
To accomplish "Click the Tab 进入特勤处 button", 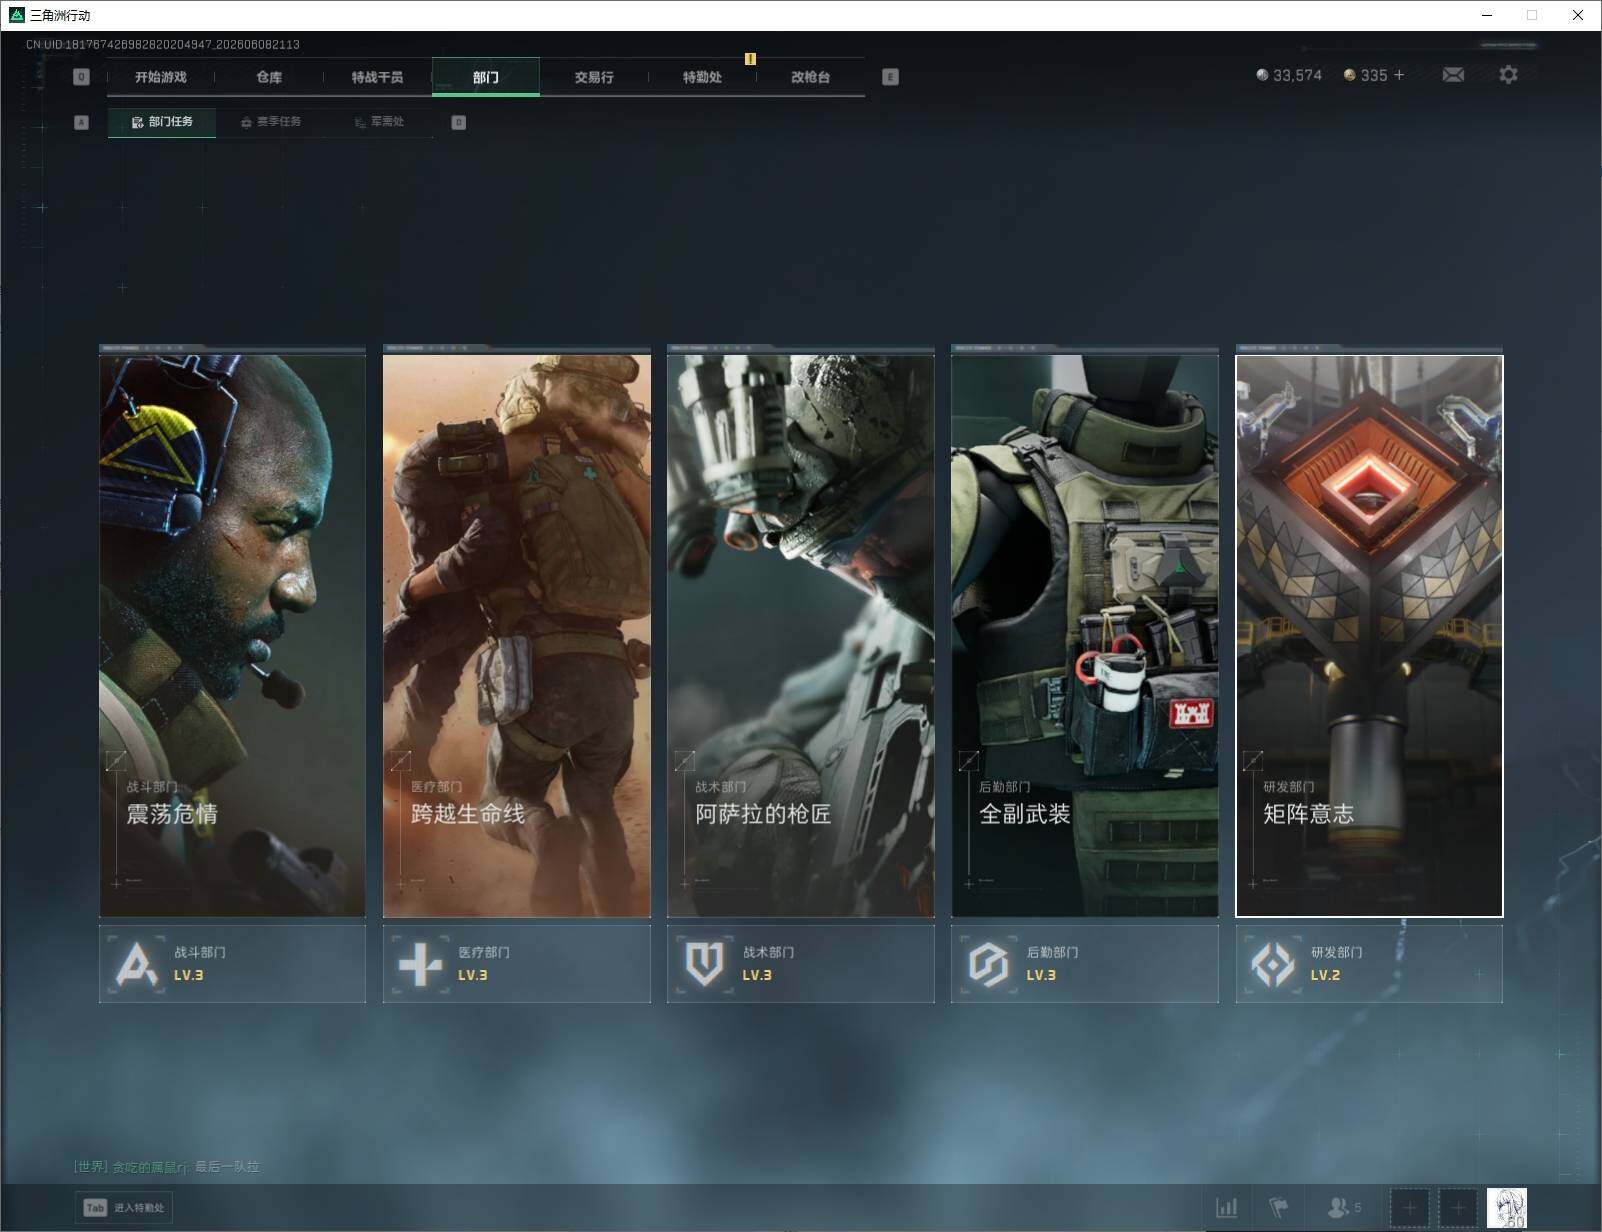I will (124, 1207).
